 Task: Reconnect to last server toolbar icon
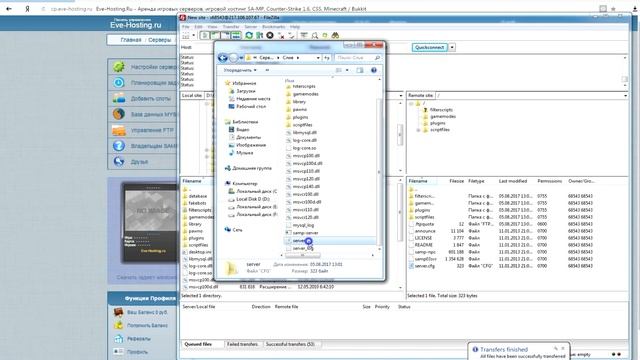(x=291, y=36)
